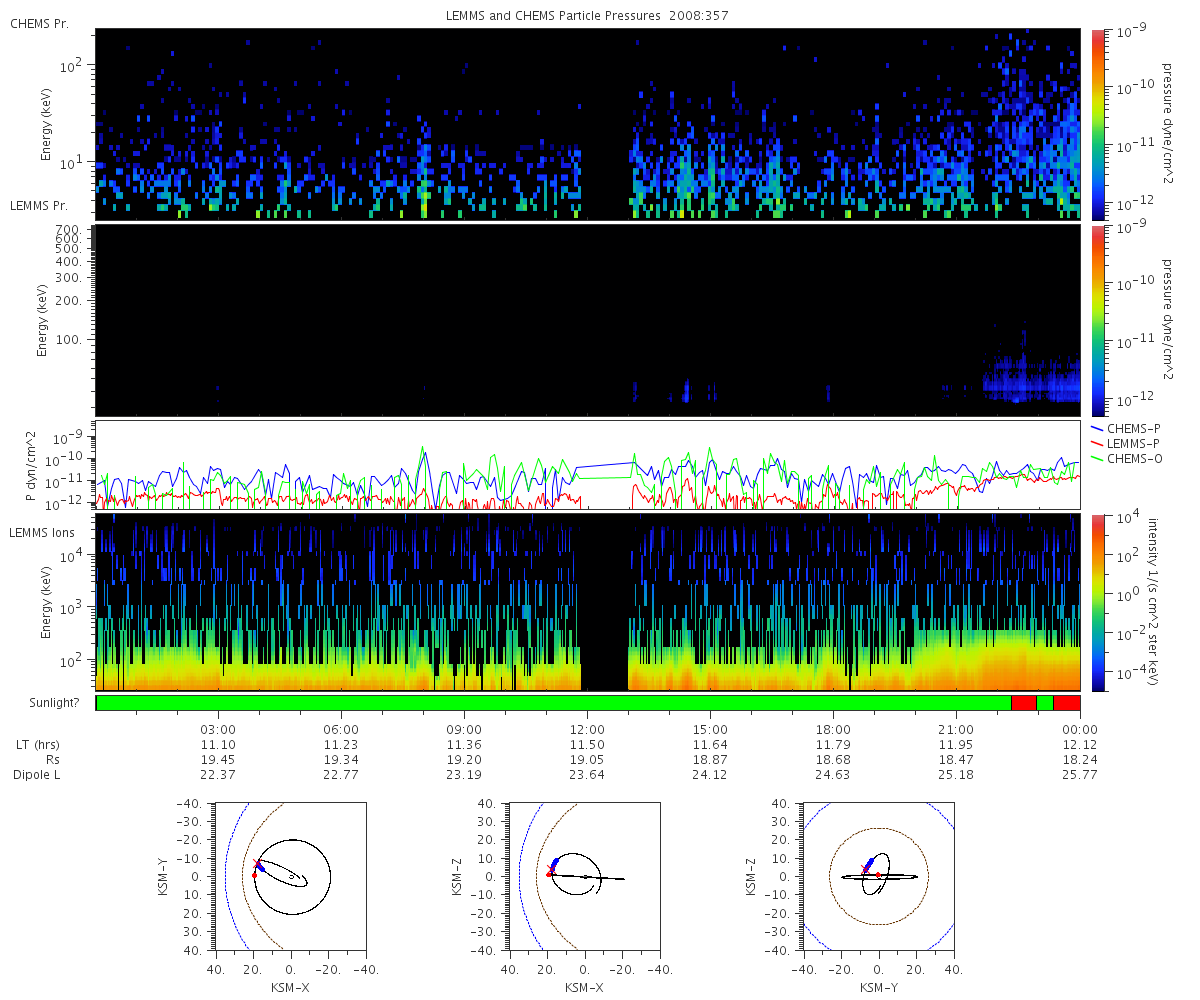The height and width of the screenshot is (1000, 1200).
Task: Select the 03:00 time tick label
Action: (218, 730)
